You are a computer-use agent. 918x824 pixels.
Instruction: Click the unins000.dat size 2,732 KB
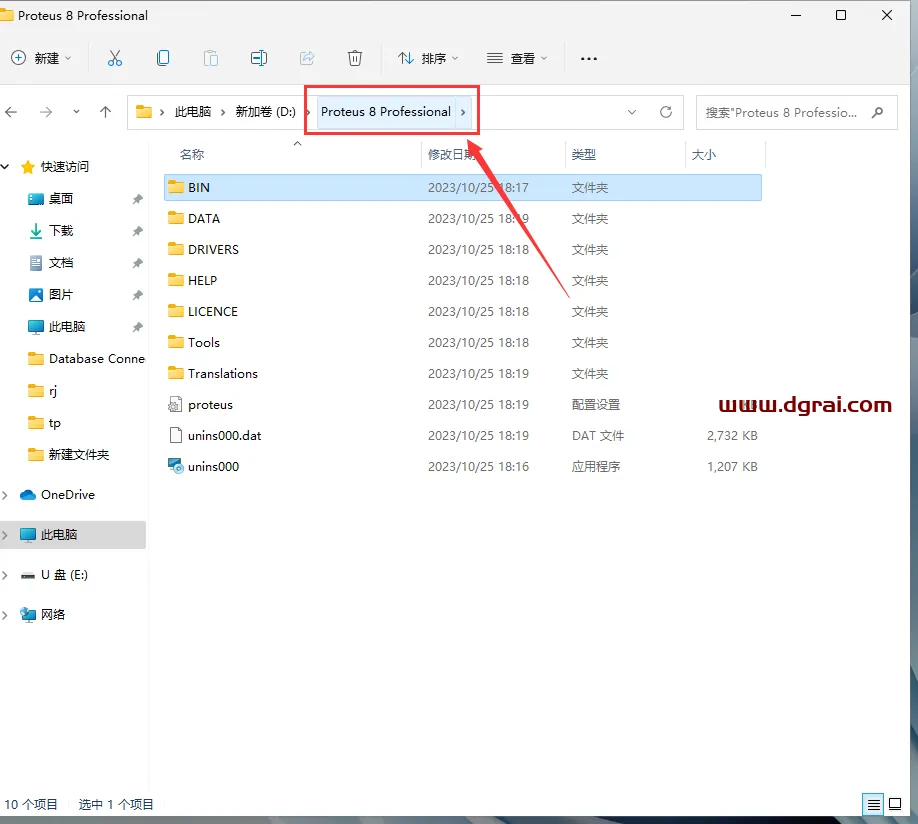click(x=732, y=436)
